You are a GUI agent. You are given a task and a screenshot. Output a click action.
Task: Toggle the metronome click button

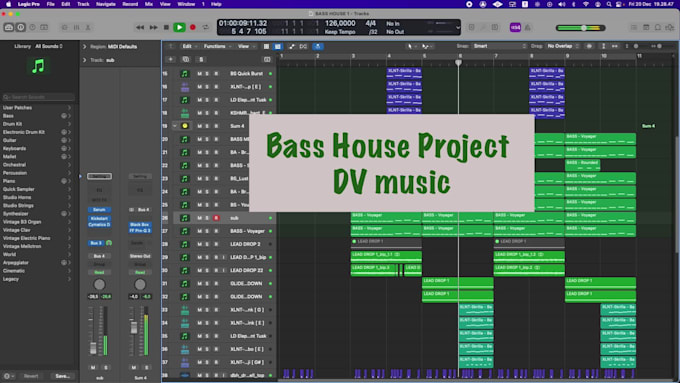528,27
